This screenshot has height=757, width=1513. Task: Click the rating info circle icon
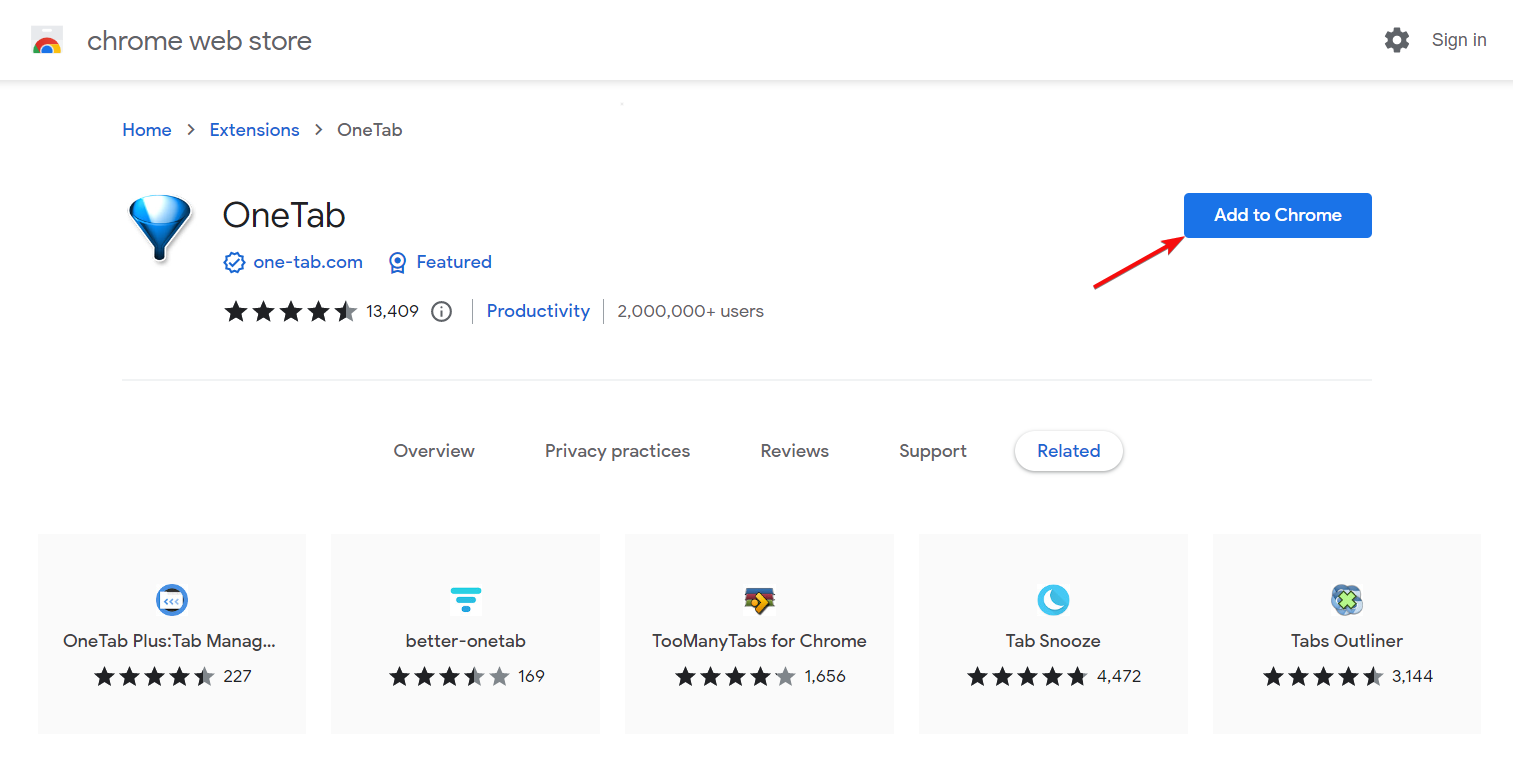(x=441, y=311)
